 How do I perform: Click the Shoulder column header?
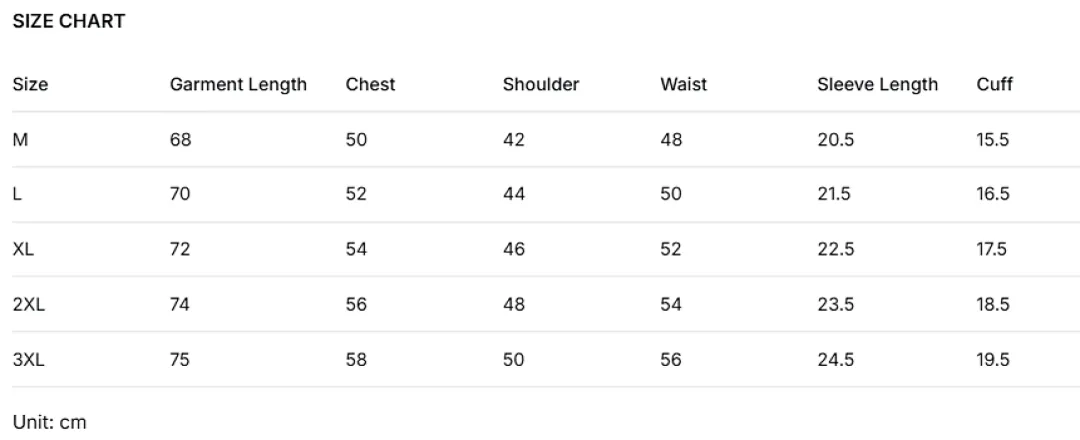coord(541,85)
